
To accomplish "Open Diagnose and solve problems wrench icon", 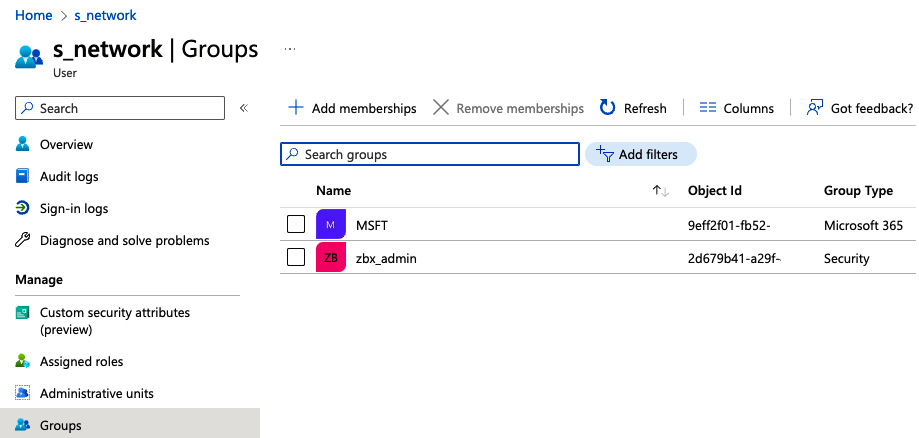I will (x=22, y=240).
